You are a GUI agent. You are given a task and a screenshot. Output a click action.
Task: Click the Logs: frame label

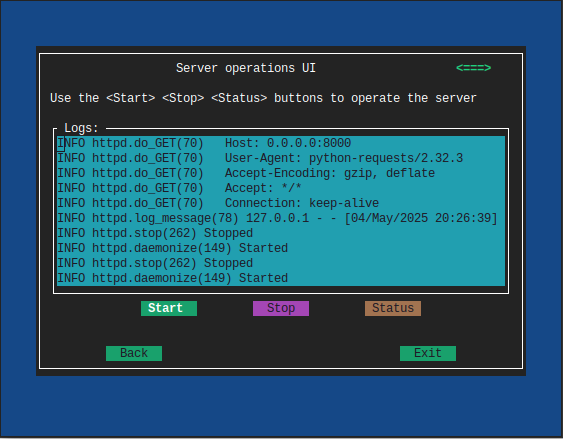pyautogui.click(x=81, y=128)
